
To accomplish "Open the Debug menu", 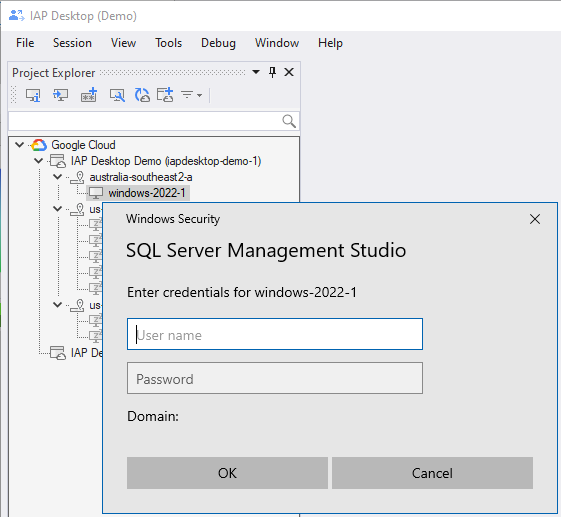I will (x=218, y=43).
